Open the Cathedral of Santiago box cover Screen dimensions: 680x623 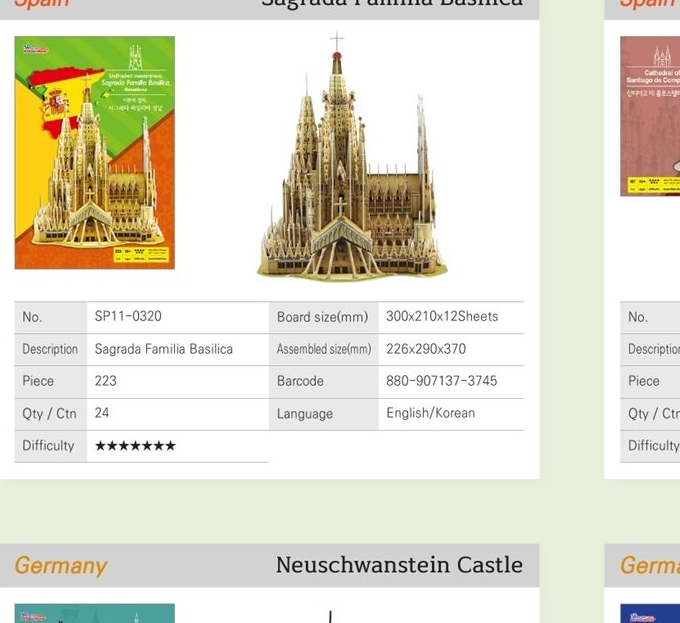650,116
